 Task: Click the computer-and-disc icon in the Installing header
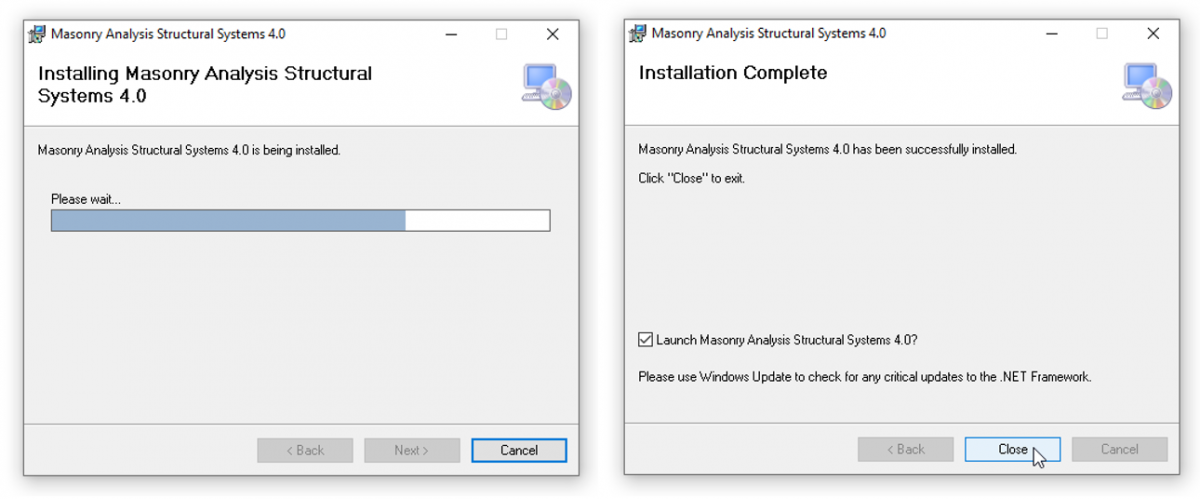click(x=546, y=85)
